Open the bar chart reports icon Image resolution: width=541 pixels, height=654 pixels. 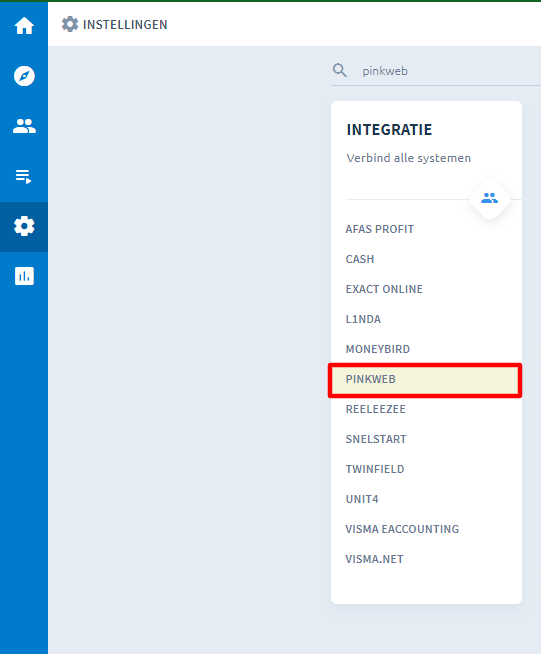[x=24, y=276]
